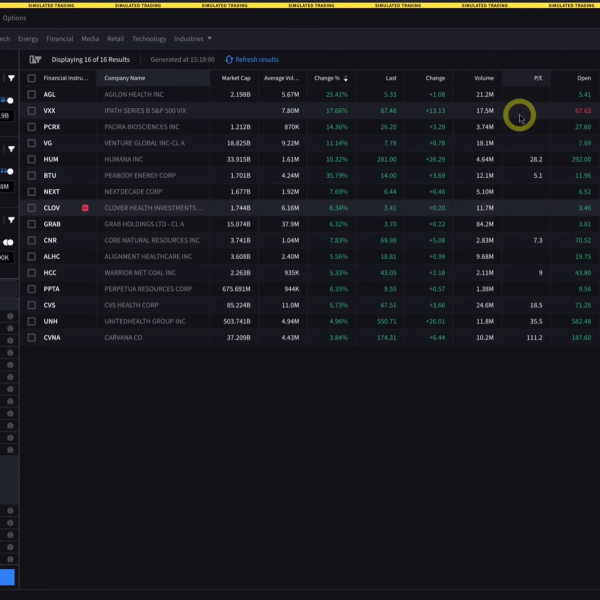This screenshot has width=600, height=600.
Task: Tick the AGL row checkbox
Action: 32,94
